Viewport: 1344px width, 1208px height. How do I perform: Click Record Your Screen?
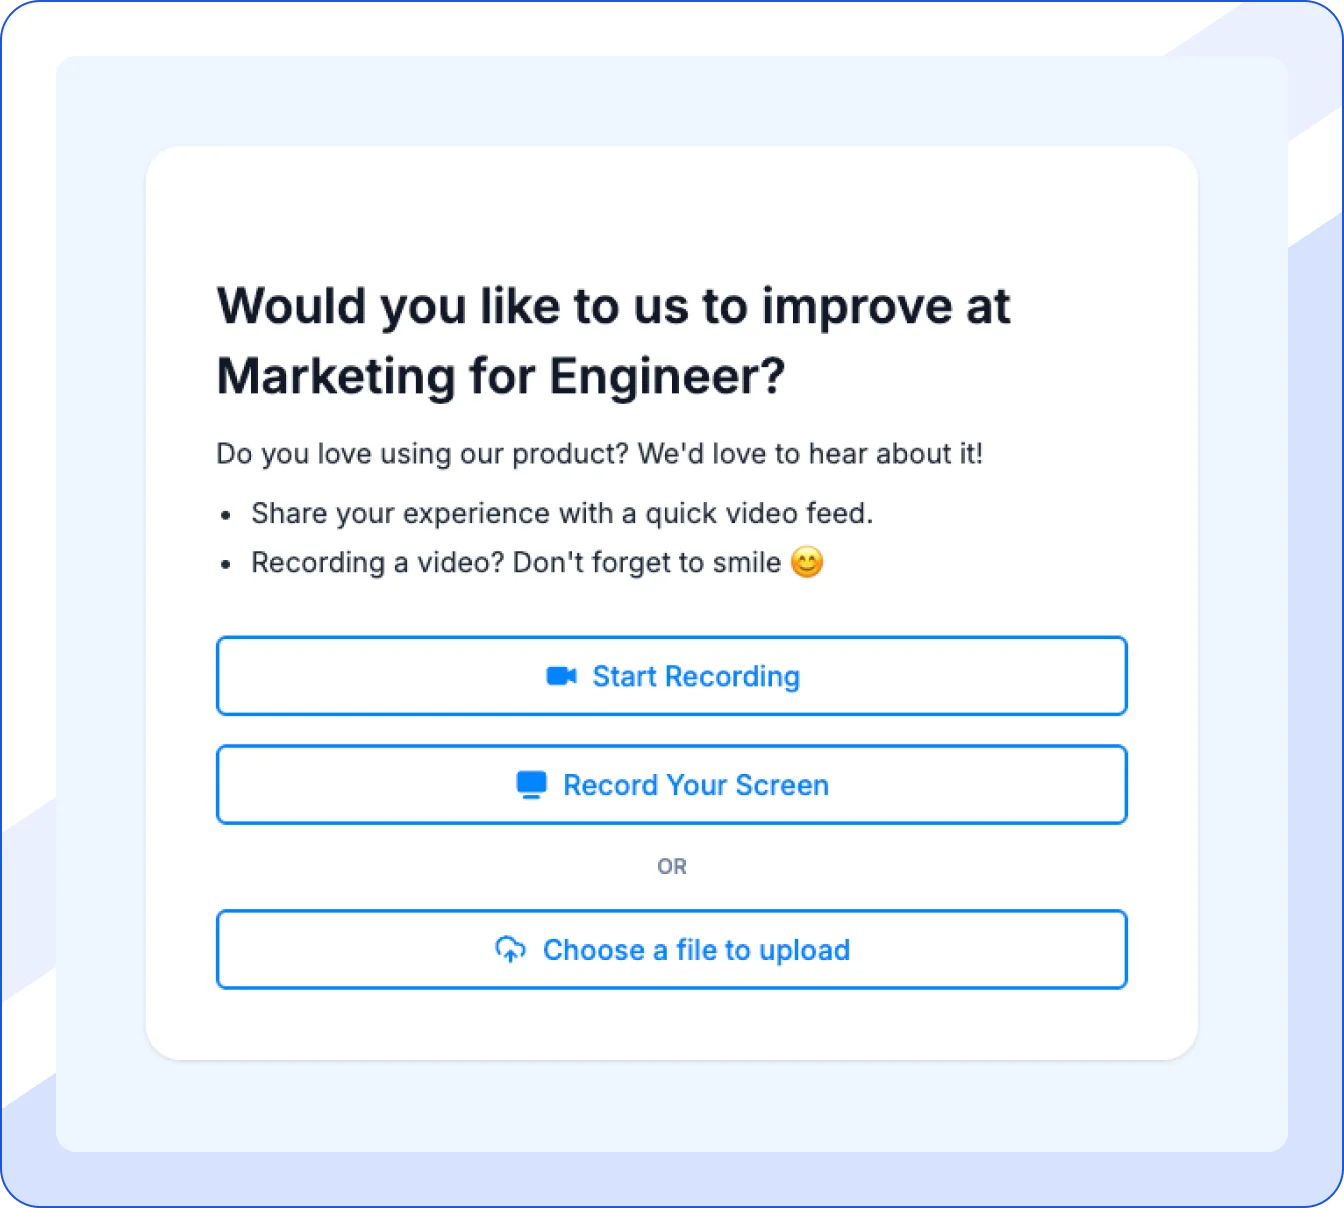672,785
